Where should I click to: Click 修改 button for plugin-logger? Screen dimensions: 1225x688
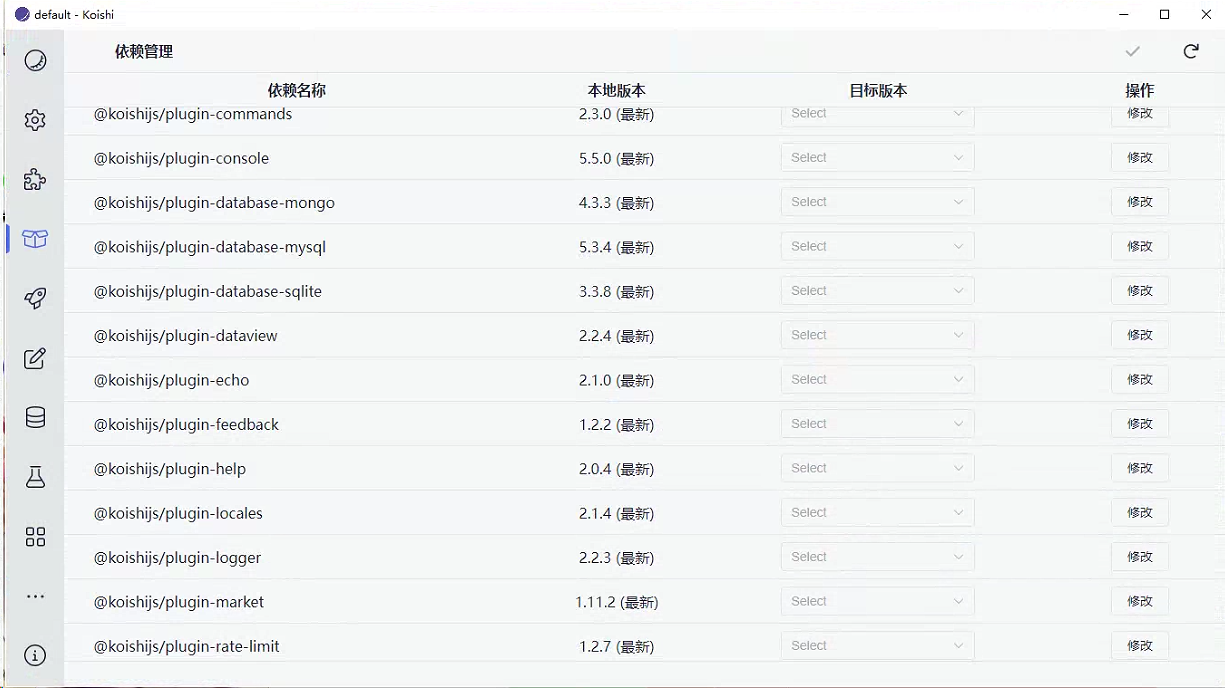(1140, 557)
